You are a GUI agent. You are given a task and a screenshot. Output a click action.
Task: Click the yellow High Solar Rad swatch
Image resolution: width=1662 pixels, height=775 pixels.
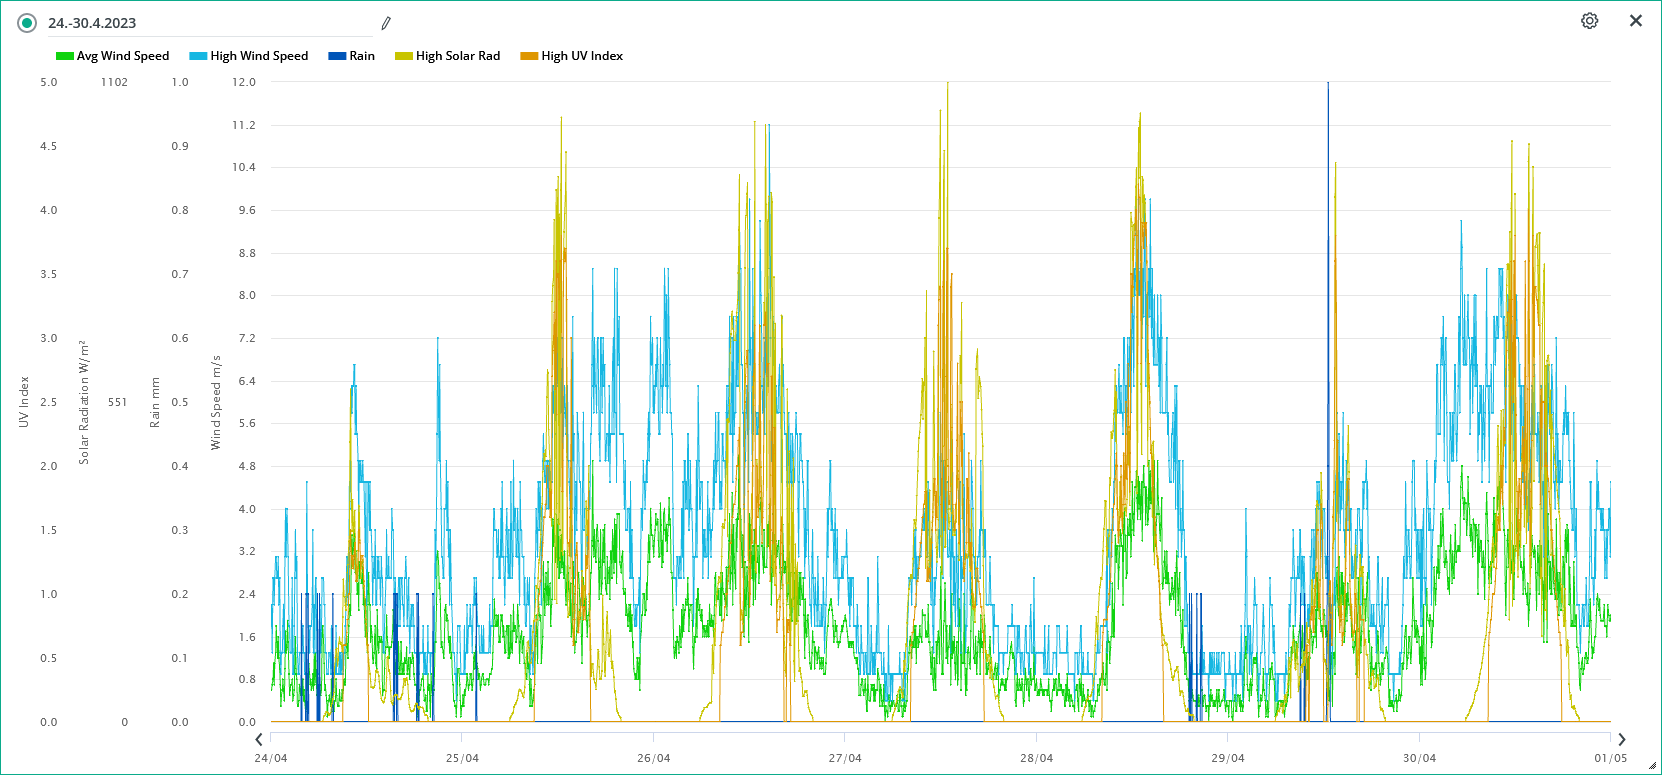click(404, 56)
